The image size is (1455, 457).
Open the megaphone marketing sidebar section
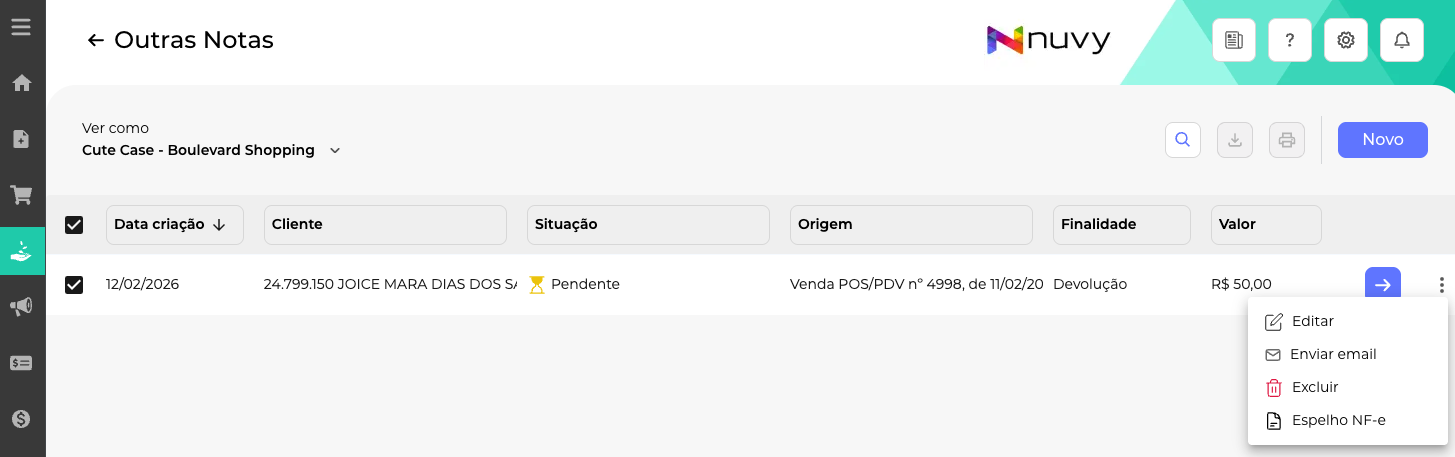pyautogui.click(x=22, y=307)
